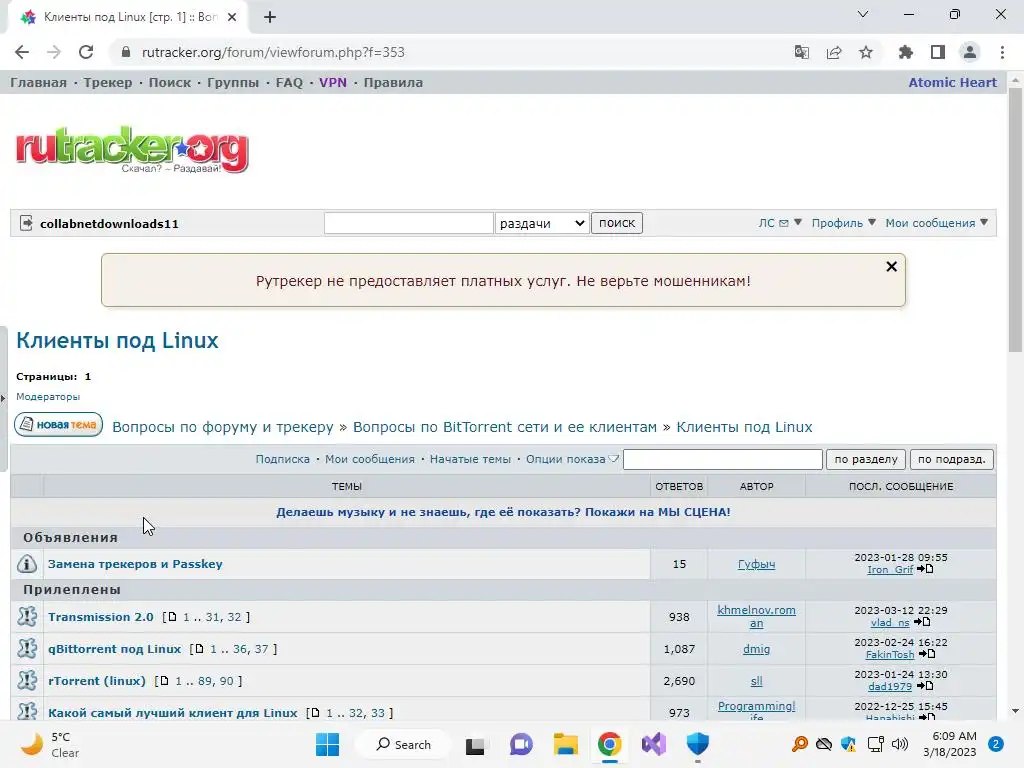Open Трекер in the top navigation
The image size is (1024, 768).
[x=108, y=82]
